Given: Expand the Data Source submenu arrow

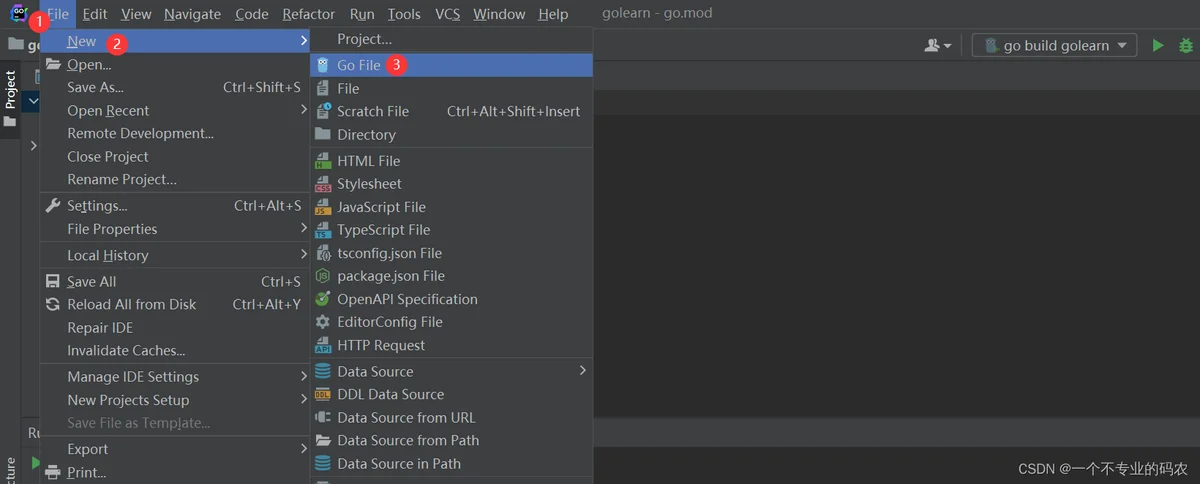Looking at the screenshot, I should [x=583, y=371].
